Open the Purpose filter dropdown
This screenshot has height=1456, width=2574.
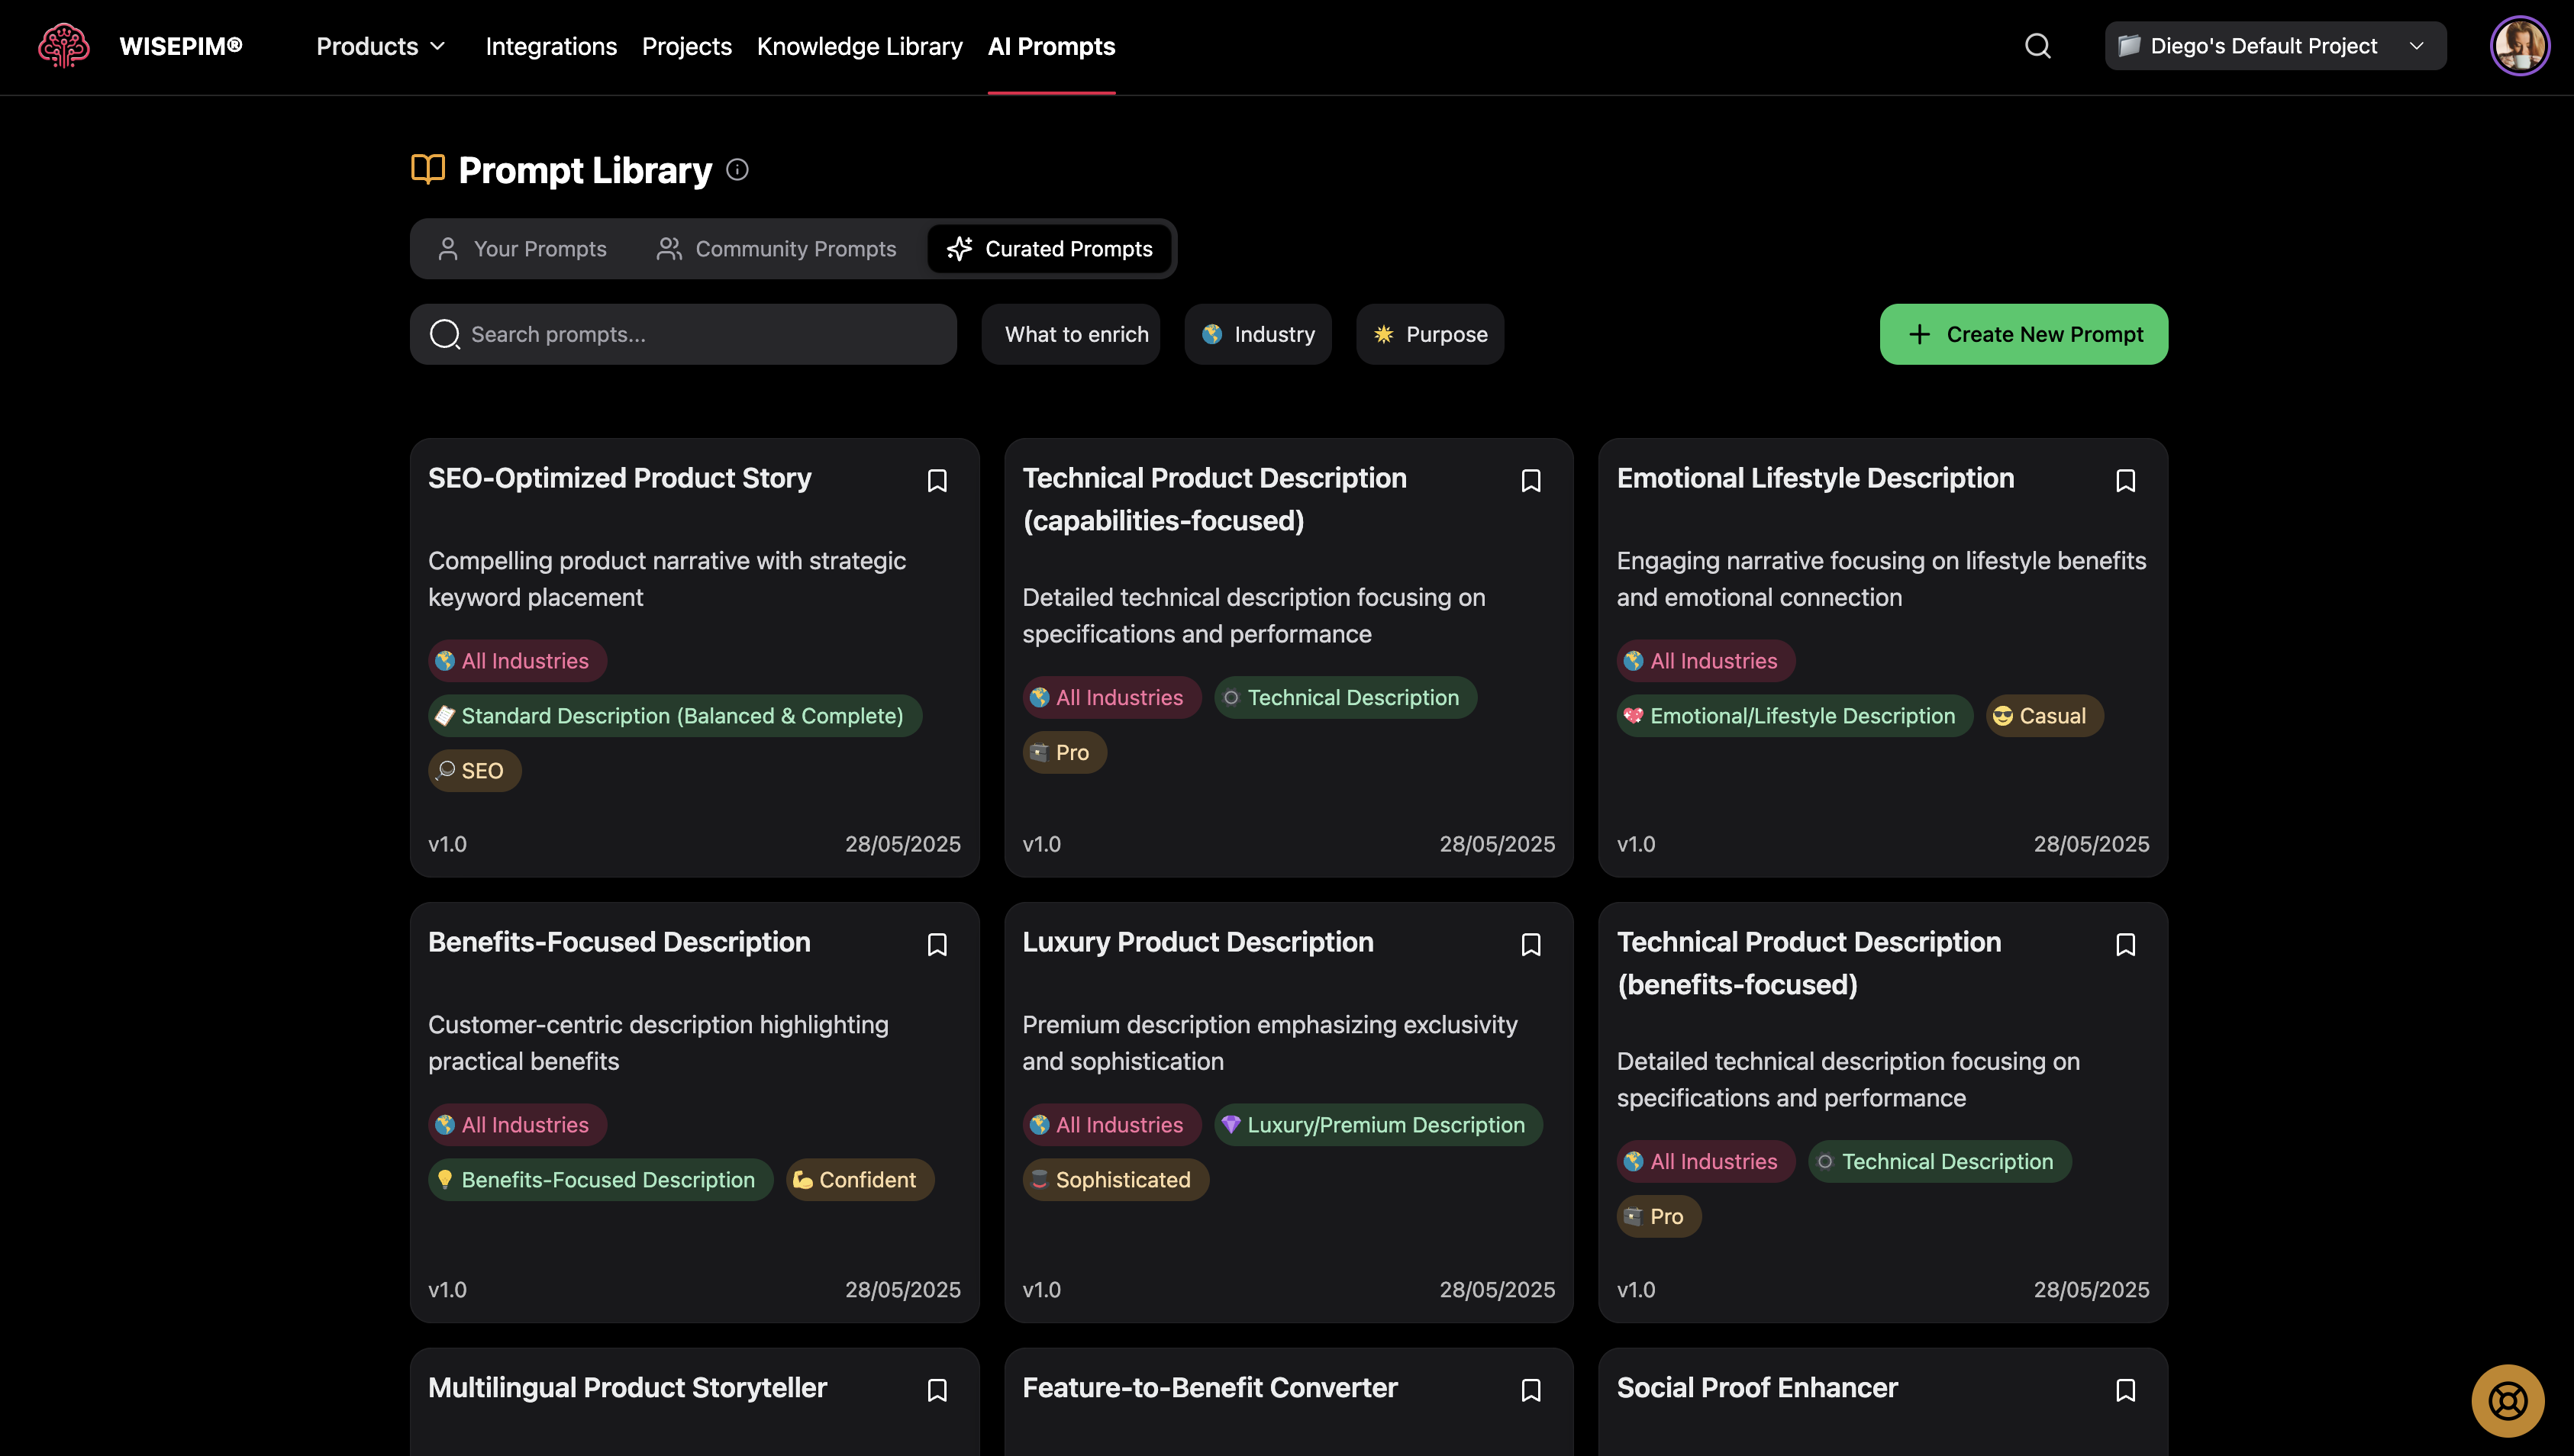[x=1429, y=334]
